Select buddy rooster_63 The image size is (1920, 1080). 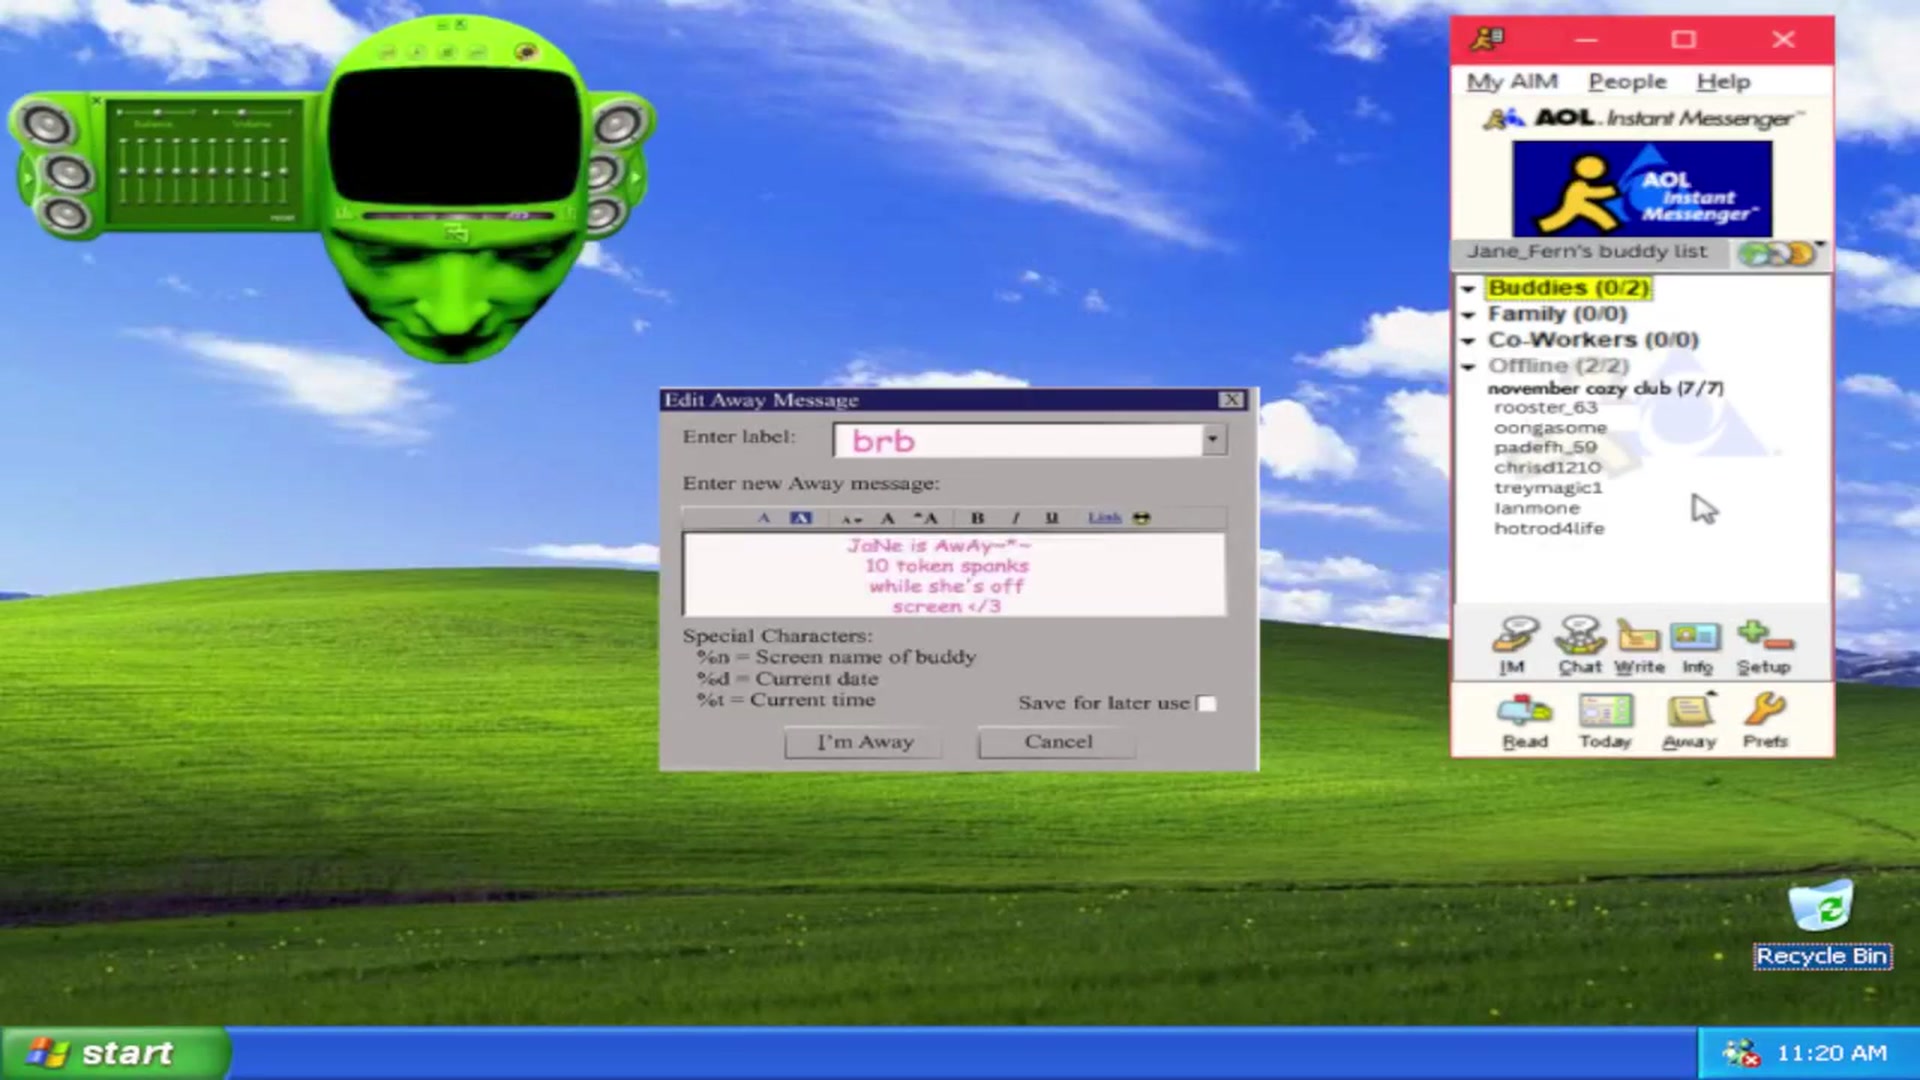1545,408
